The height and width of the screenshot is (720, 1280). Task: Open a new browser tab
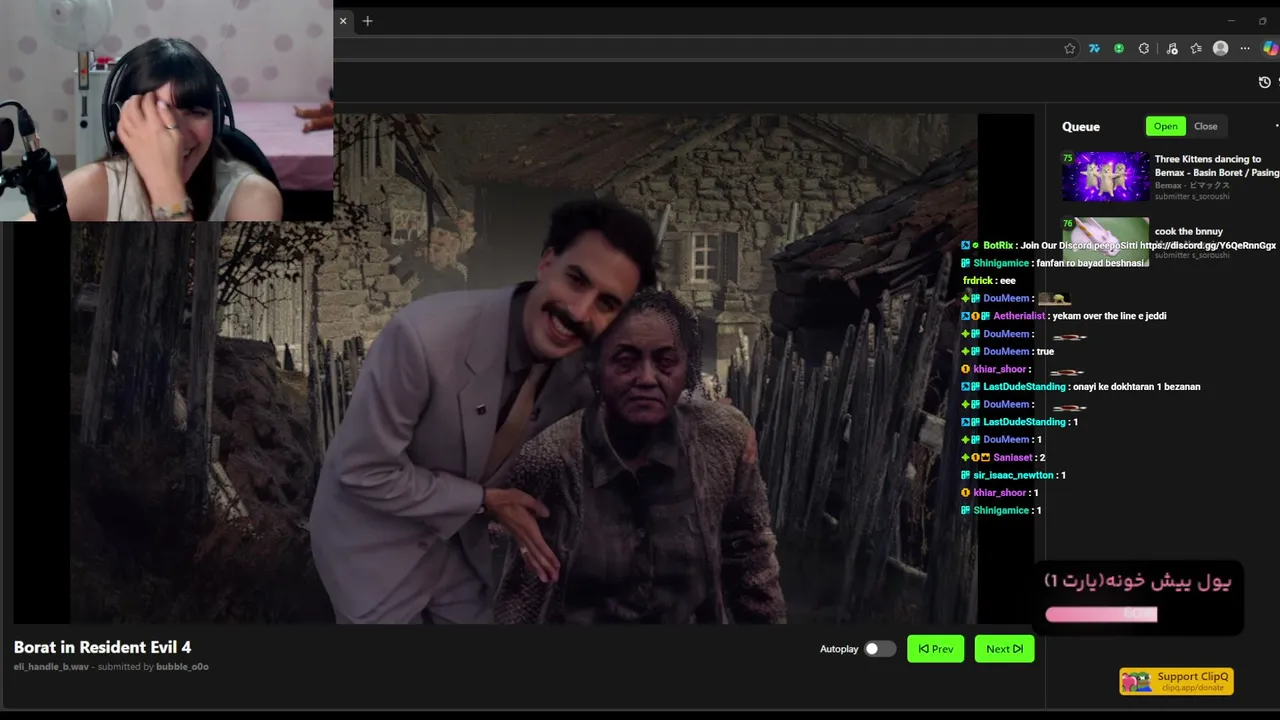click(367, 21)
